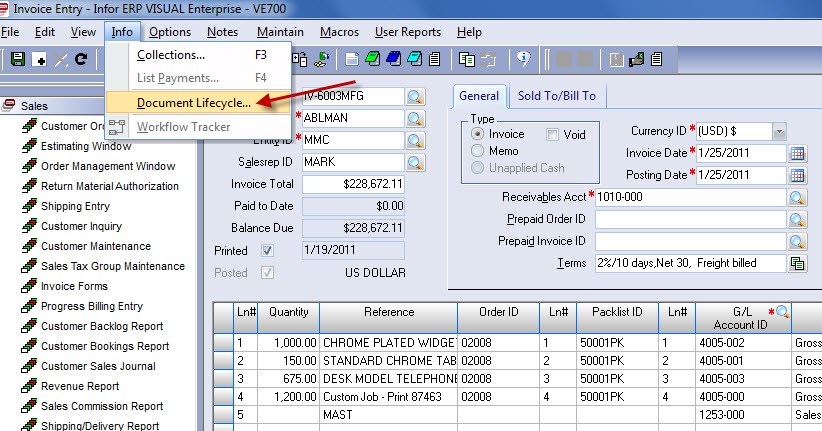Toggle the Void checkbox

pyautogui.click(x=552, y=135)
